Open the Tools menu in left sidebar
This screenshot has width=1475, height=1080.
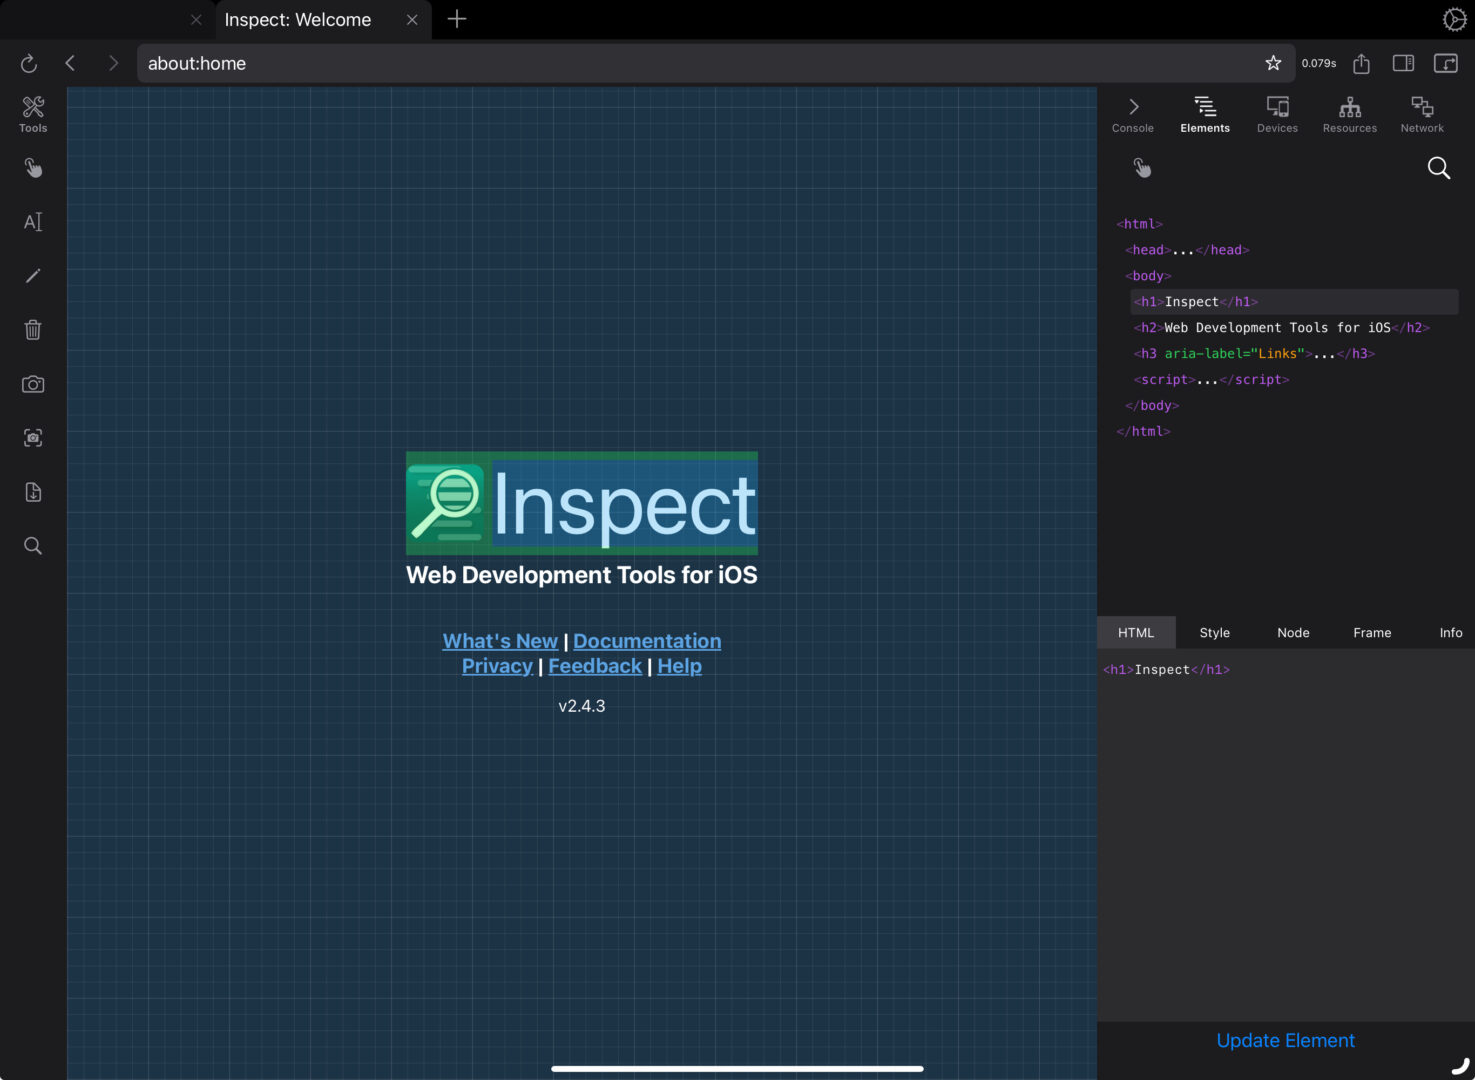(33, 114)
